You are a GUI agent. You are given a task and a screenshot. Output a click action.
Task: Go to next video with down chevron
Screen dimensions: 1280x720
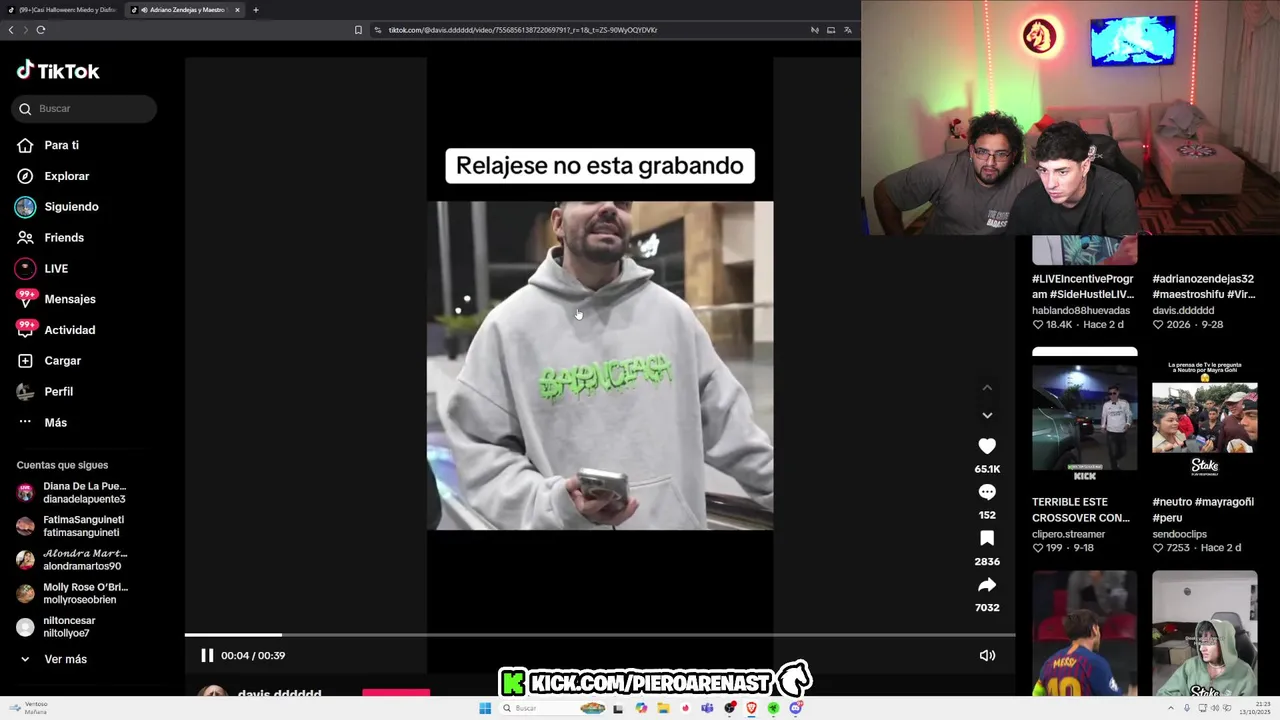click(x=987, y=416)
